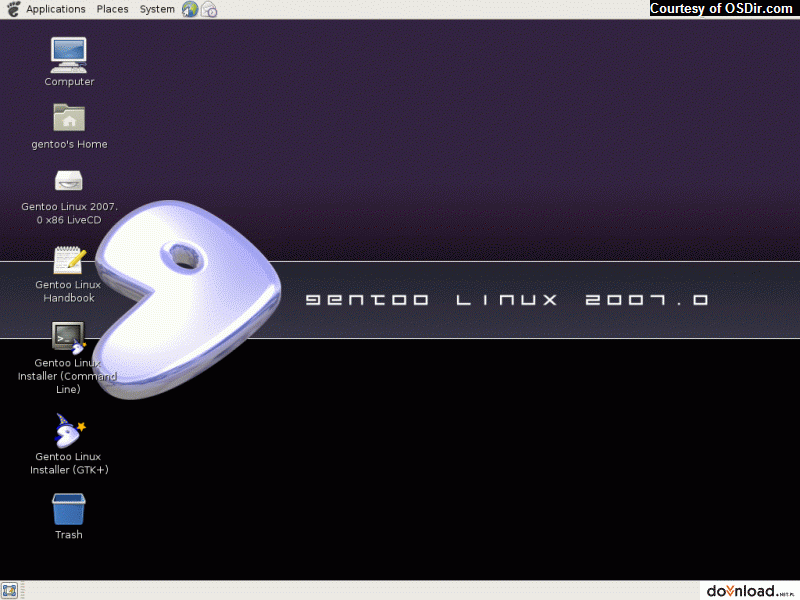Select the gentoo's Home folder icon

[69, 118]
